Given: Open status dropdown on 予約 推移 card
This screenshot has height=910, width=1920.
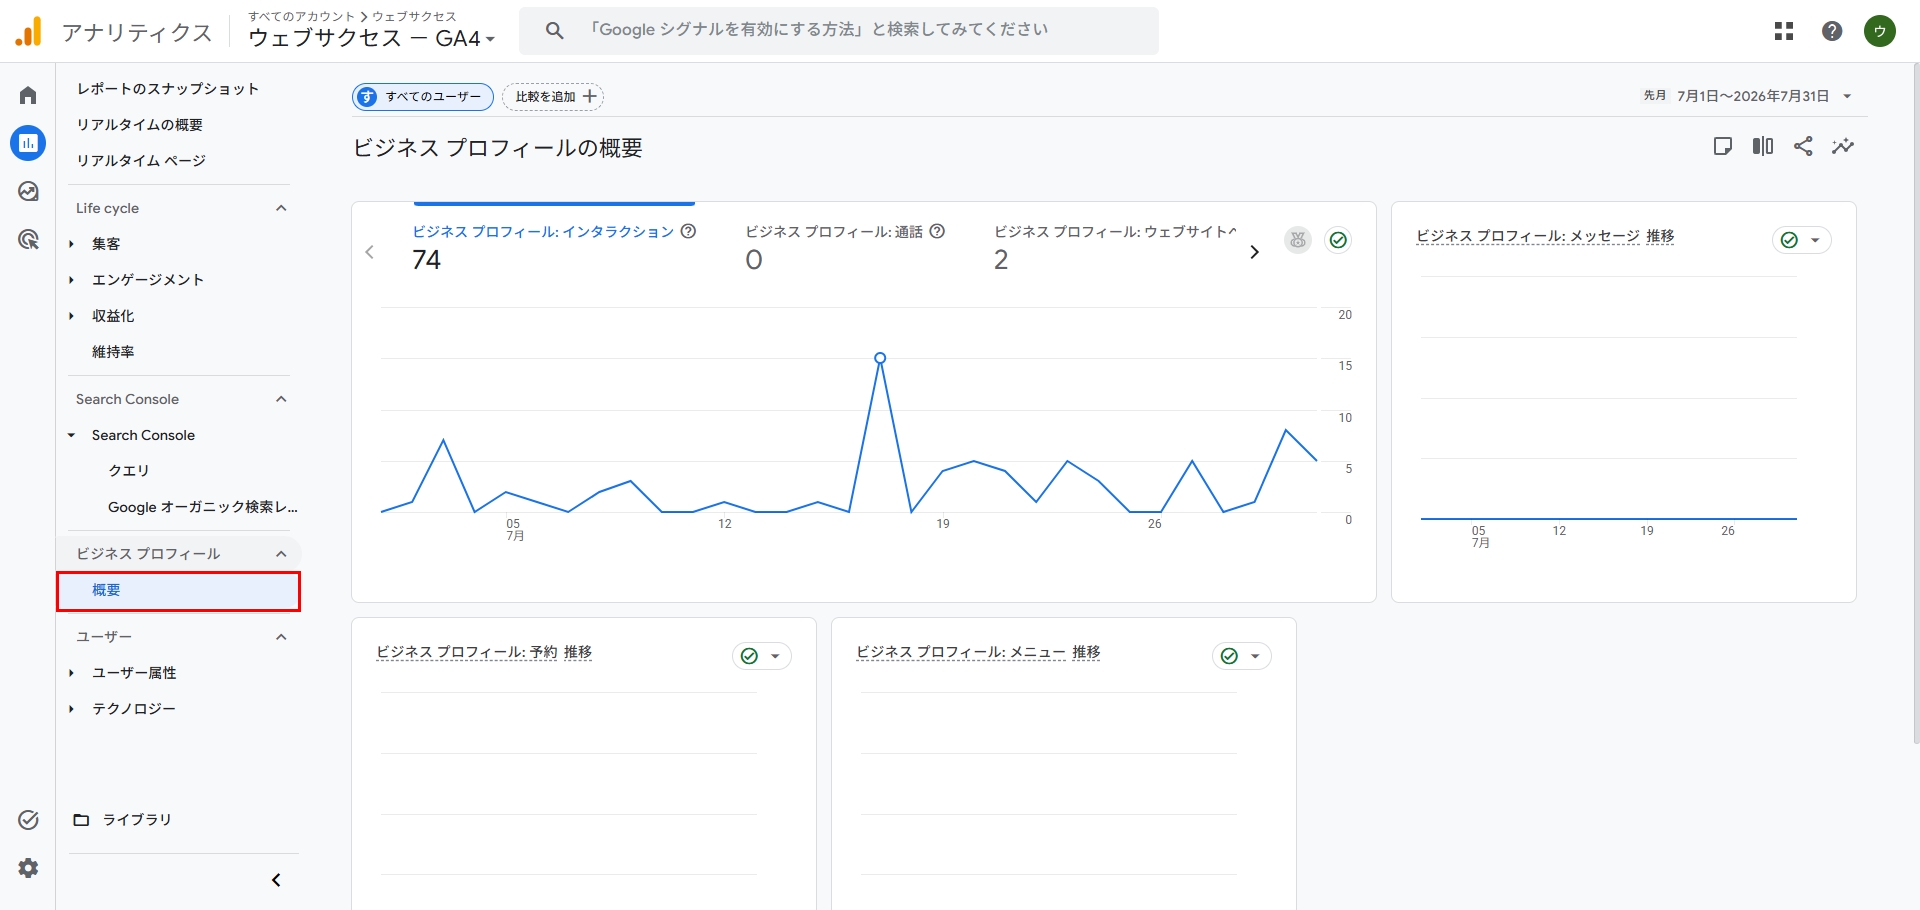Looking at the screenshot, I should click(x=762, y=656).
